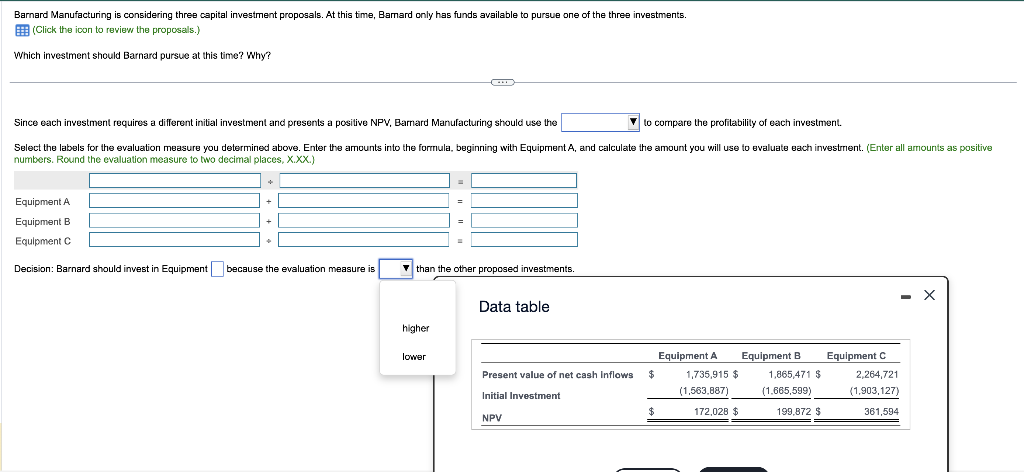
Task: Choose 'higher' from the dropdown list
Action: [416, 328]
